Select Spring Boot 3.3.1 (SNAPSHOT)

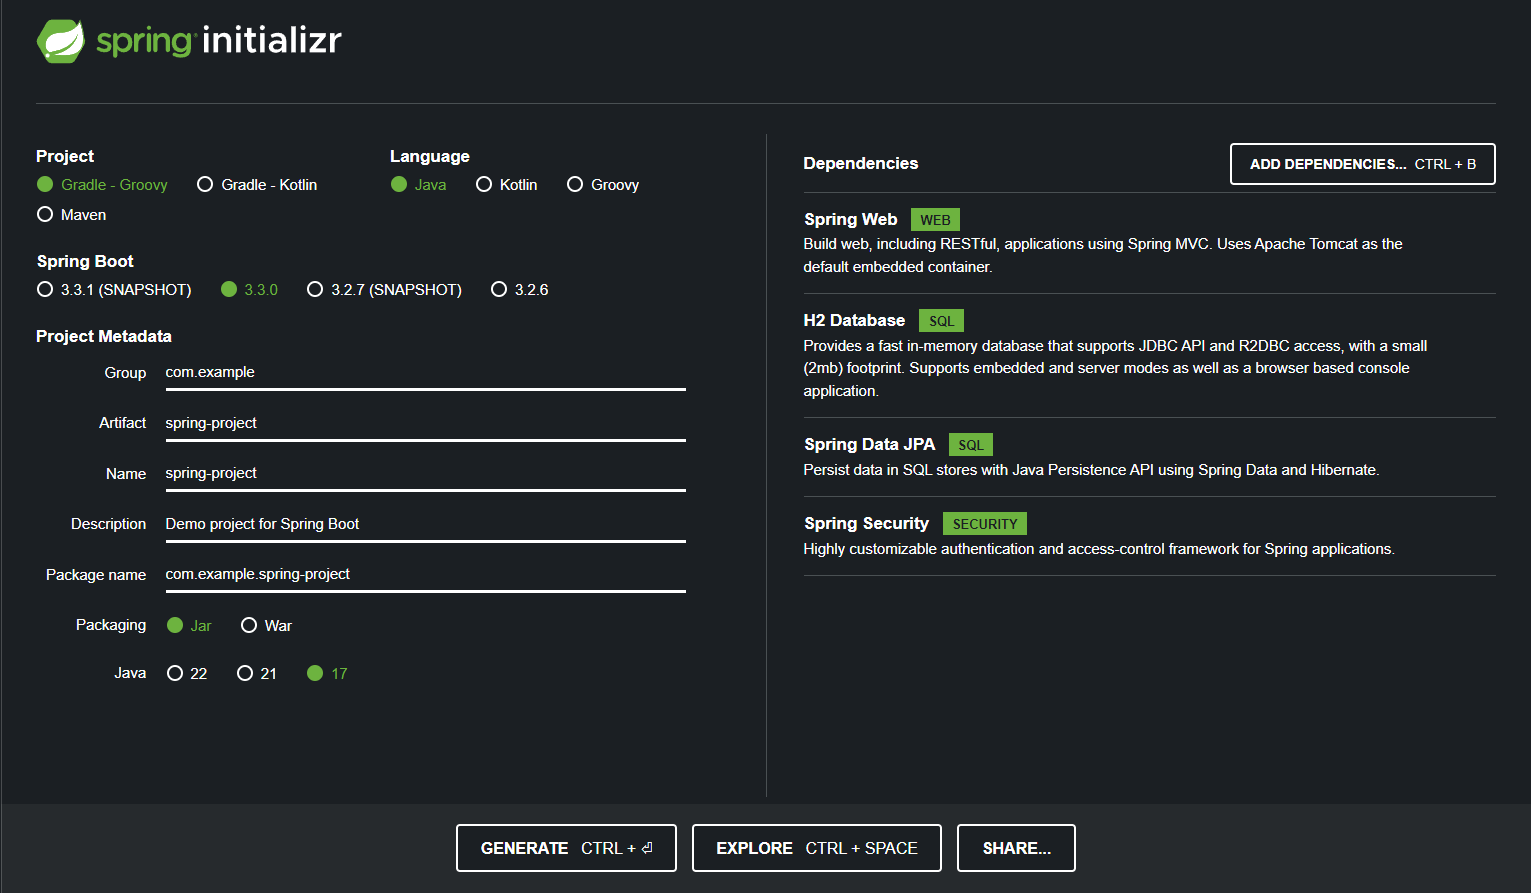(114, 290)
